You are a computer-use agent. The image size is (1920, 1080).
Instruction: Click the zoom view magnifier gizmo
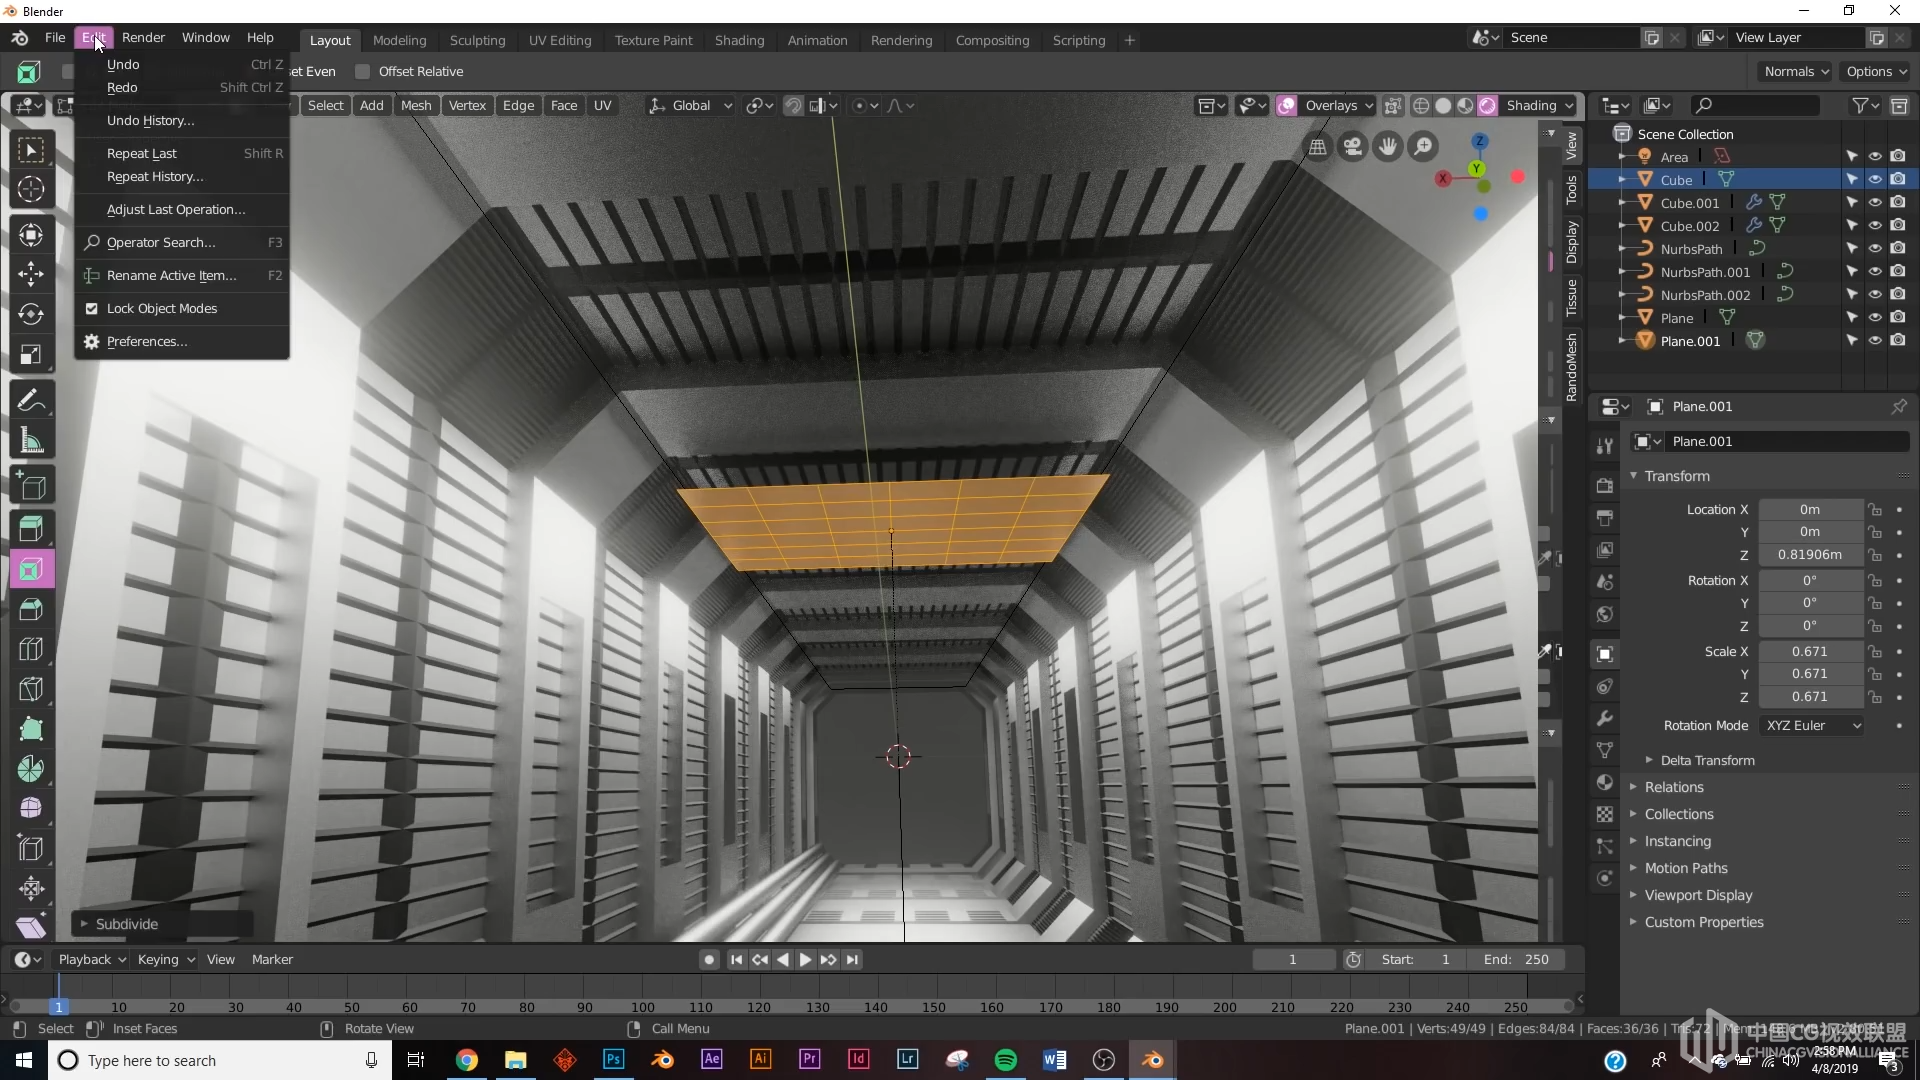1423,147
